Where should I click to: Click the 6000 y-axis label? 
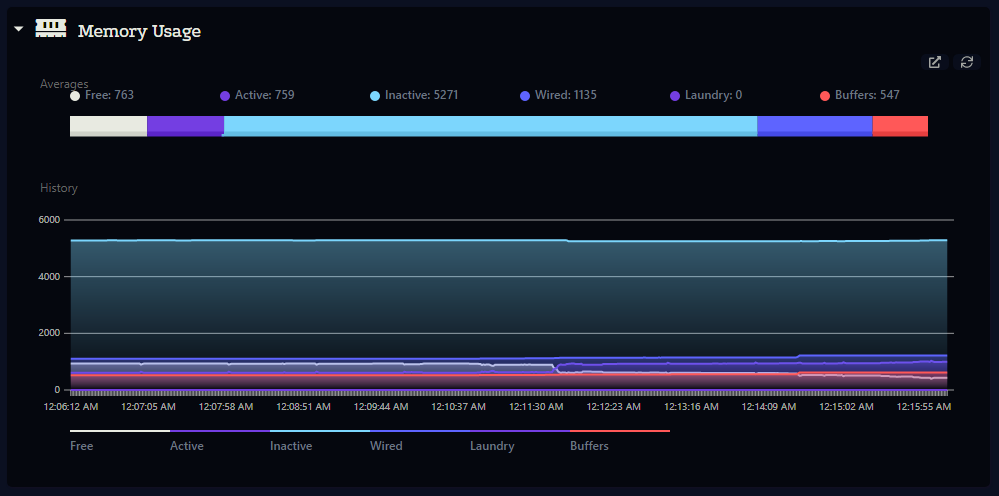50,220
